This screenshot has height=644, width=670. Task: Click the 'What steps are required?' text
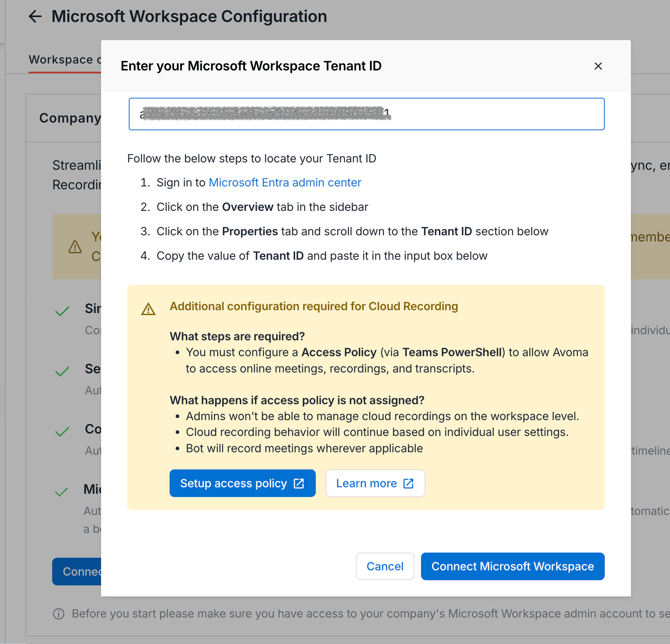pos(237,336)
